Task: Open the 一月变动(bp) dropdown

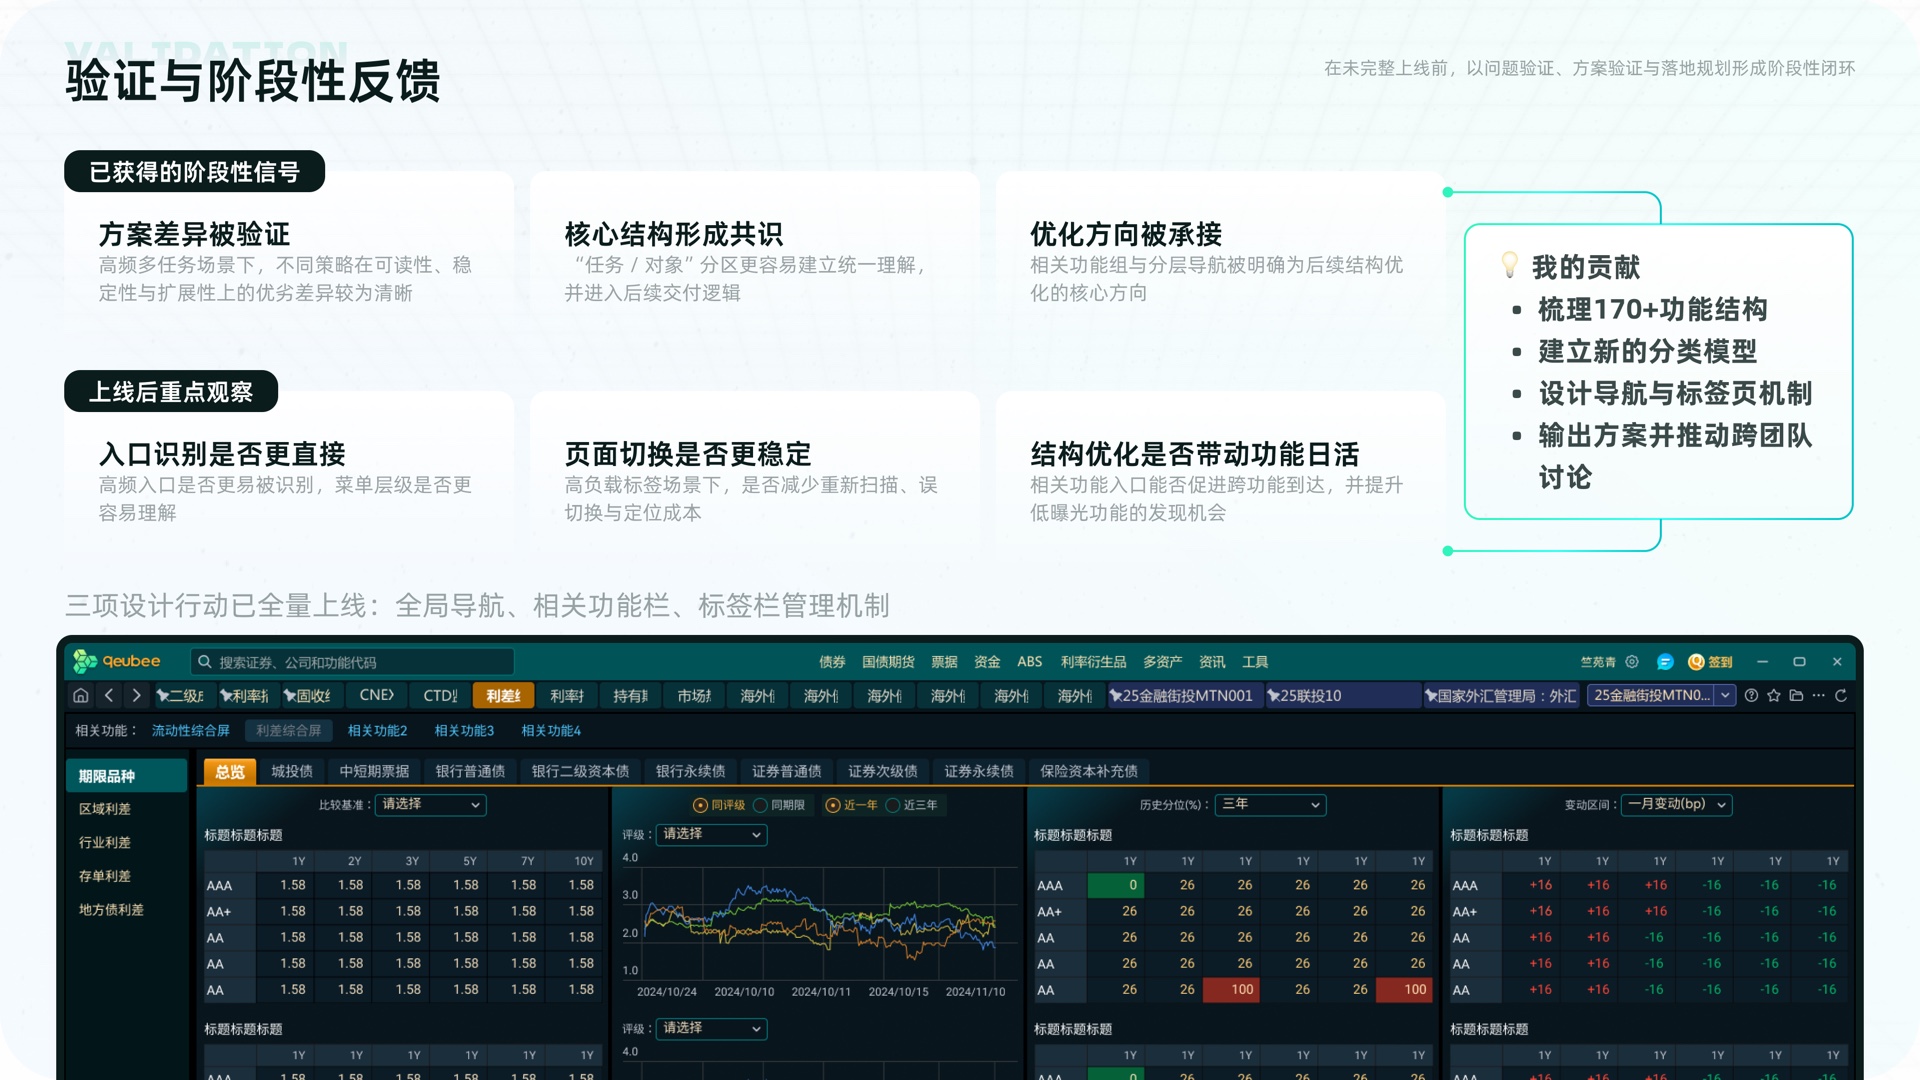Action: pyautogui.click(x=1676, y=804)
